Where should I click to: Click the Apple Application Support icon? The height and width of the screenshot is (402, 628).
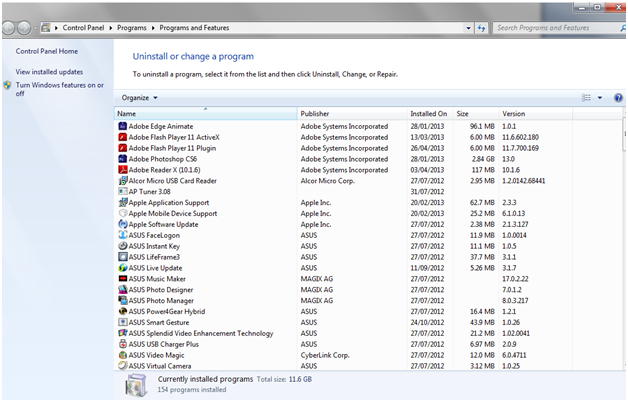coord(123,203)
